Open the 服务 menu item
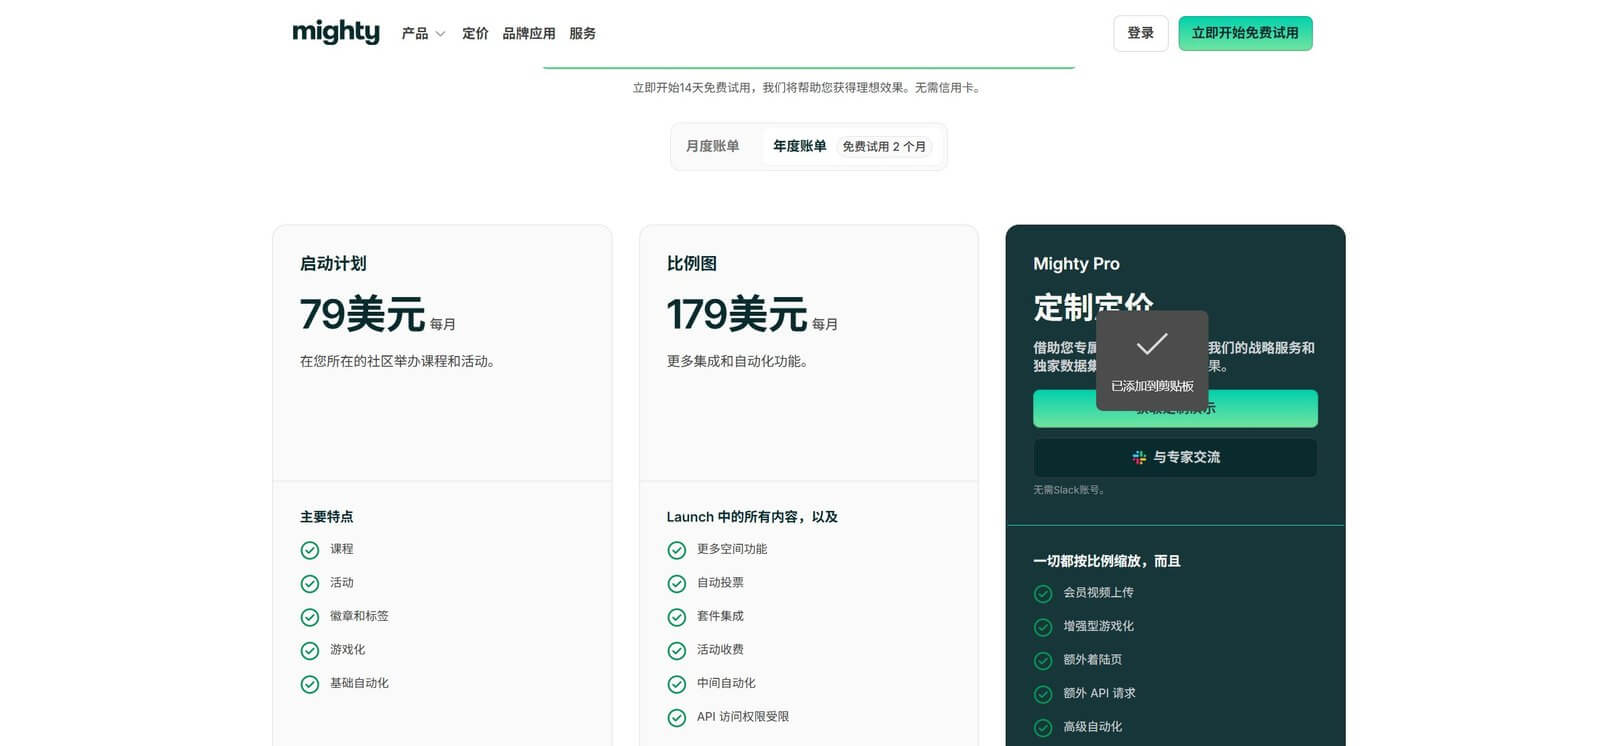1600x746 pixels. 583,33
